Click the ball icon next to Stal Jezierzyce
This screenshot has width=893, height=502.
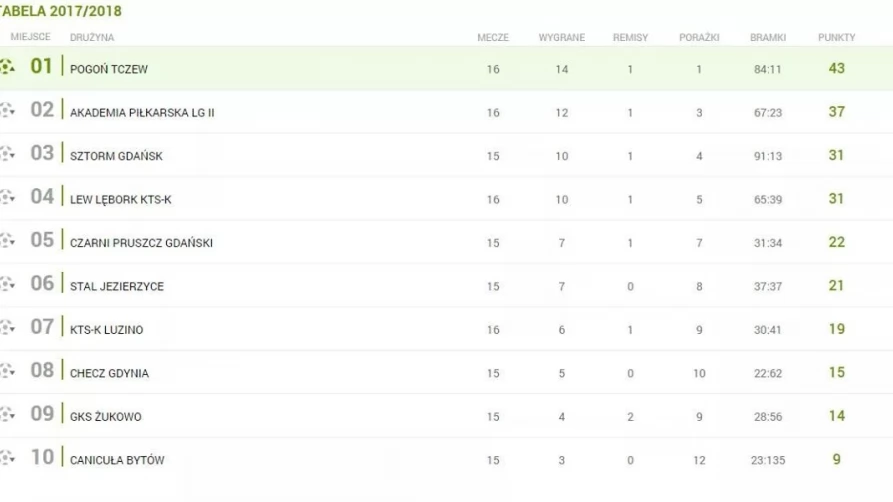click(7, 284)
